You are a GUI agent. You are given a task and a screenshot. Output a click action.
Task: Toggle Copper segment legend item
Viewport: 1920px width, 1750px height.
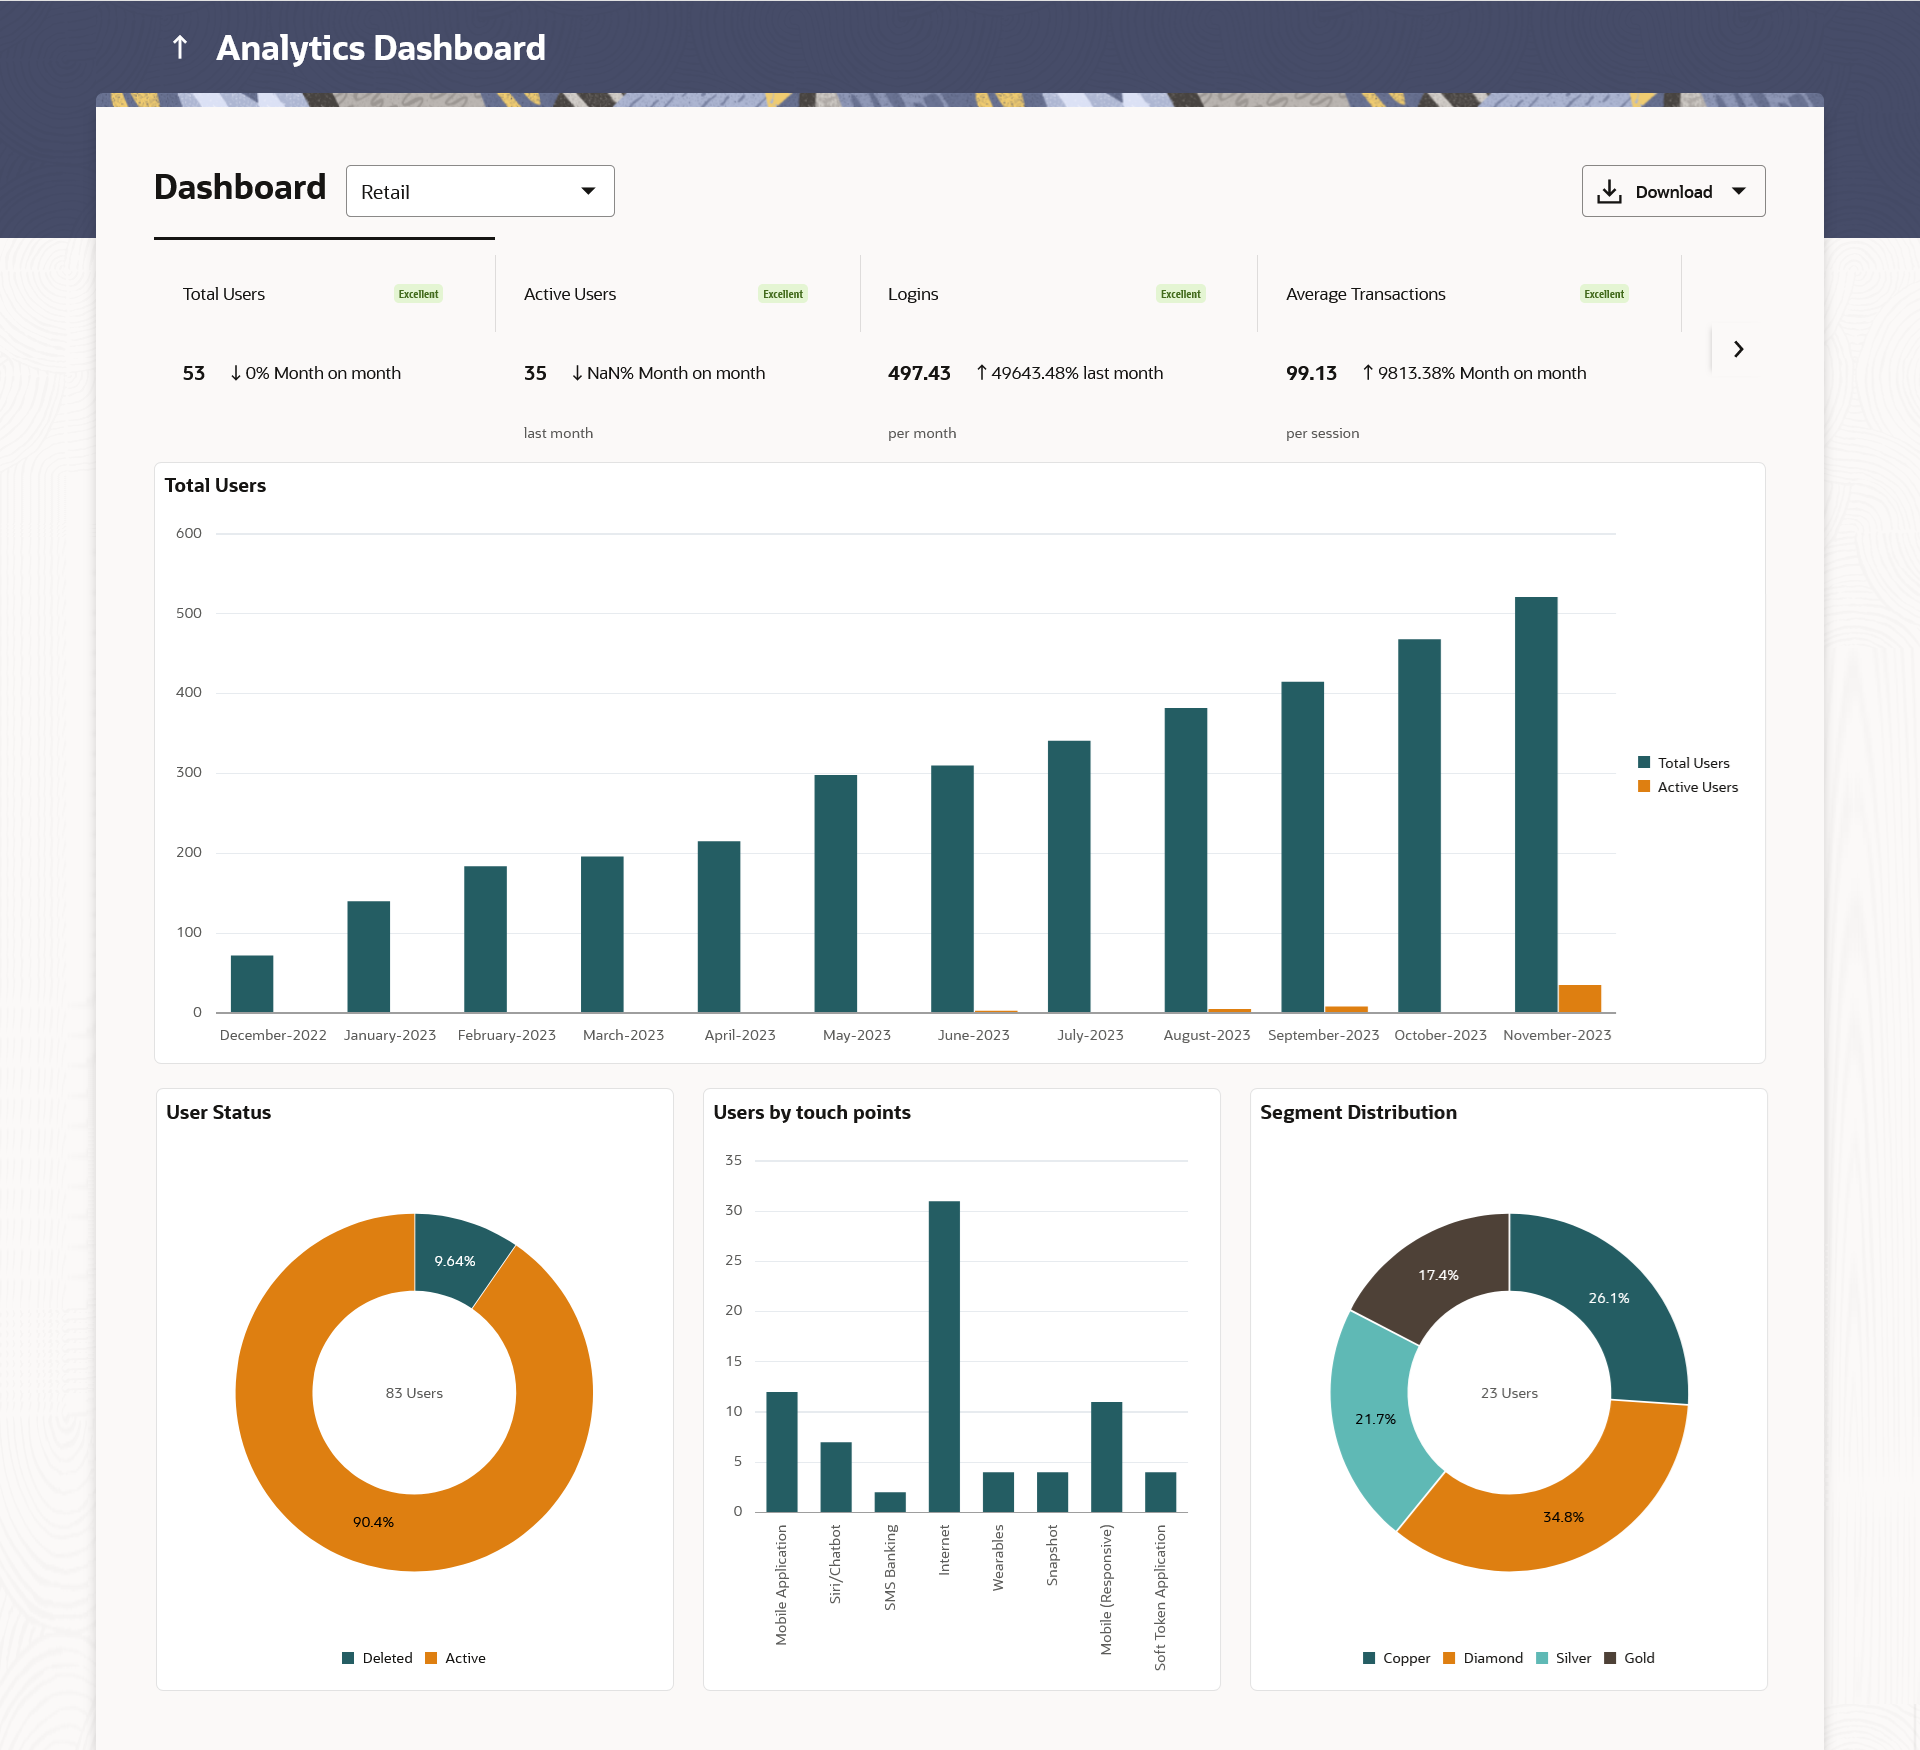coord(1405,1658)
